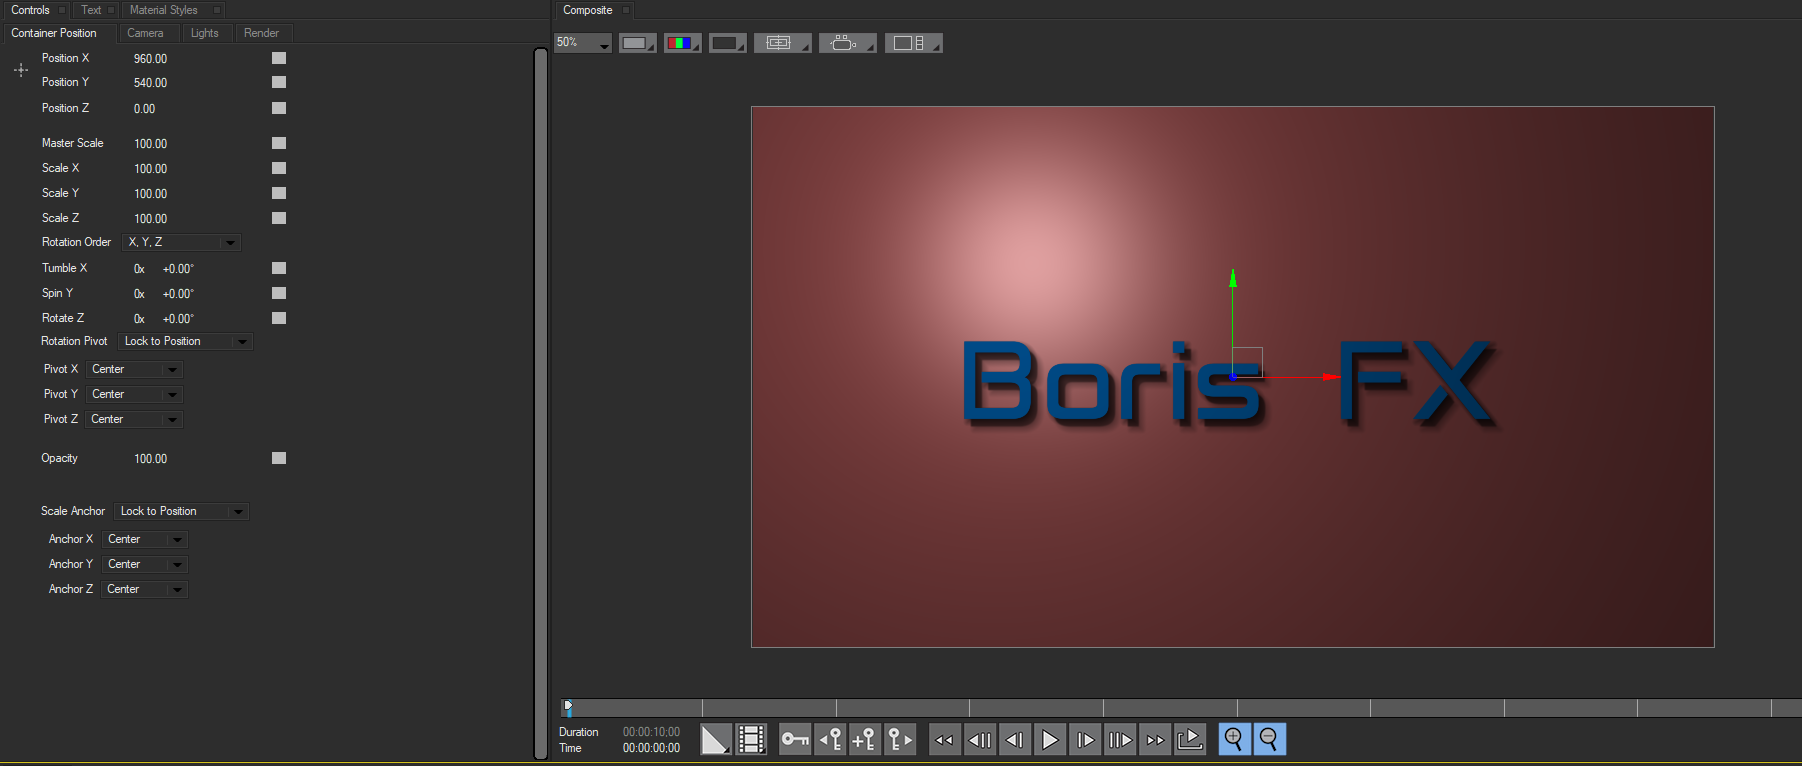Open the Rotation Pivot dropdown
1802x766 pixels.
pyautogui.click(x=185, y=341)
